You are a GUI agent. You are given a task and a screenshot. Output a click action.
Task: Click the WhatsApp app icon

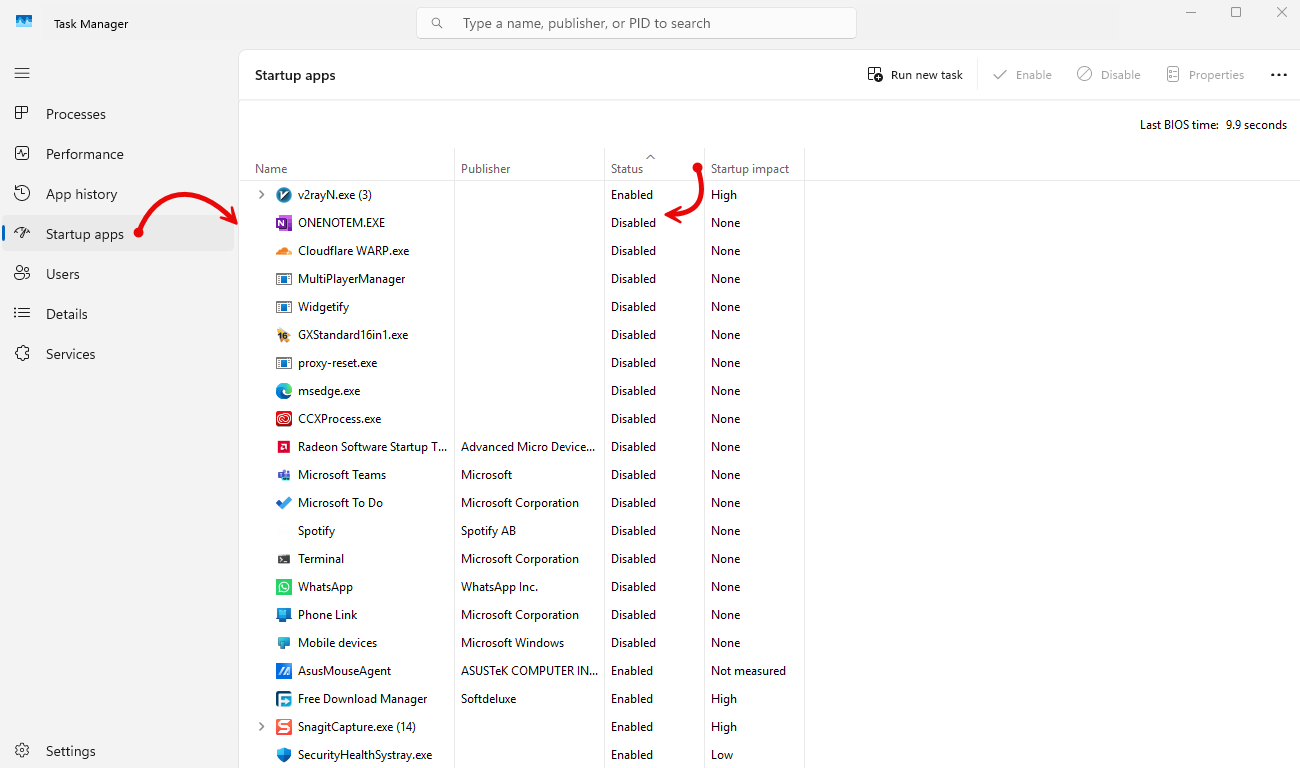283,587
